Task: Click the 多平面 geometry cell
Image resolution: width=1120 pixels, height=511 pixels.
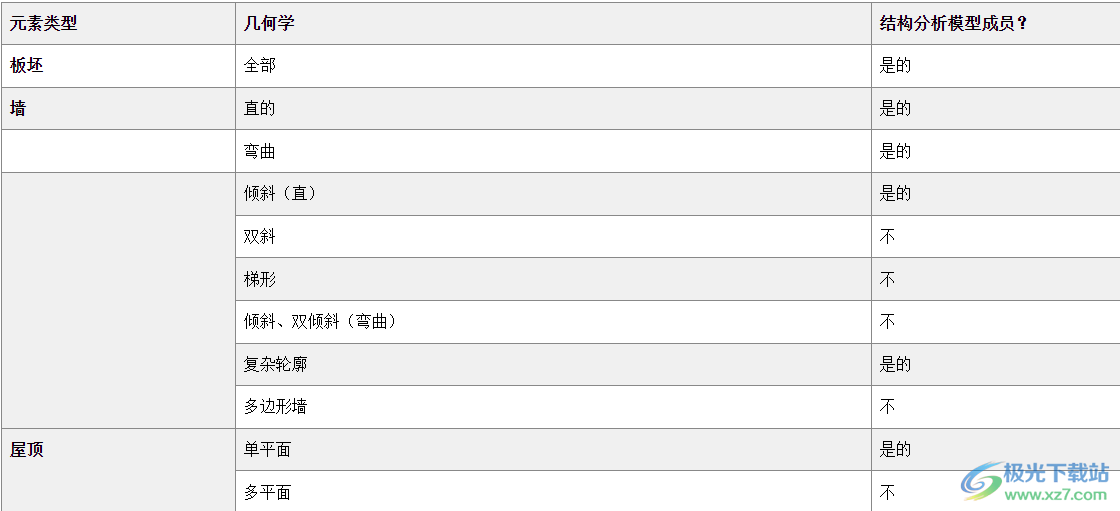Action: tap(268, 492)
